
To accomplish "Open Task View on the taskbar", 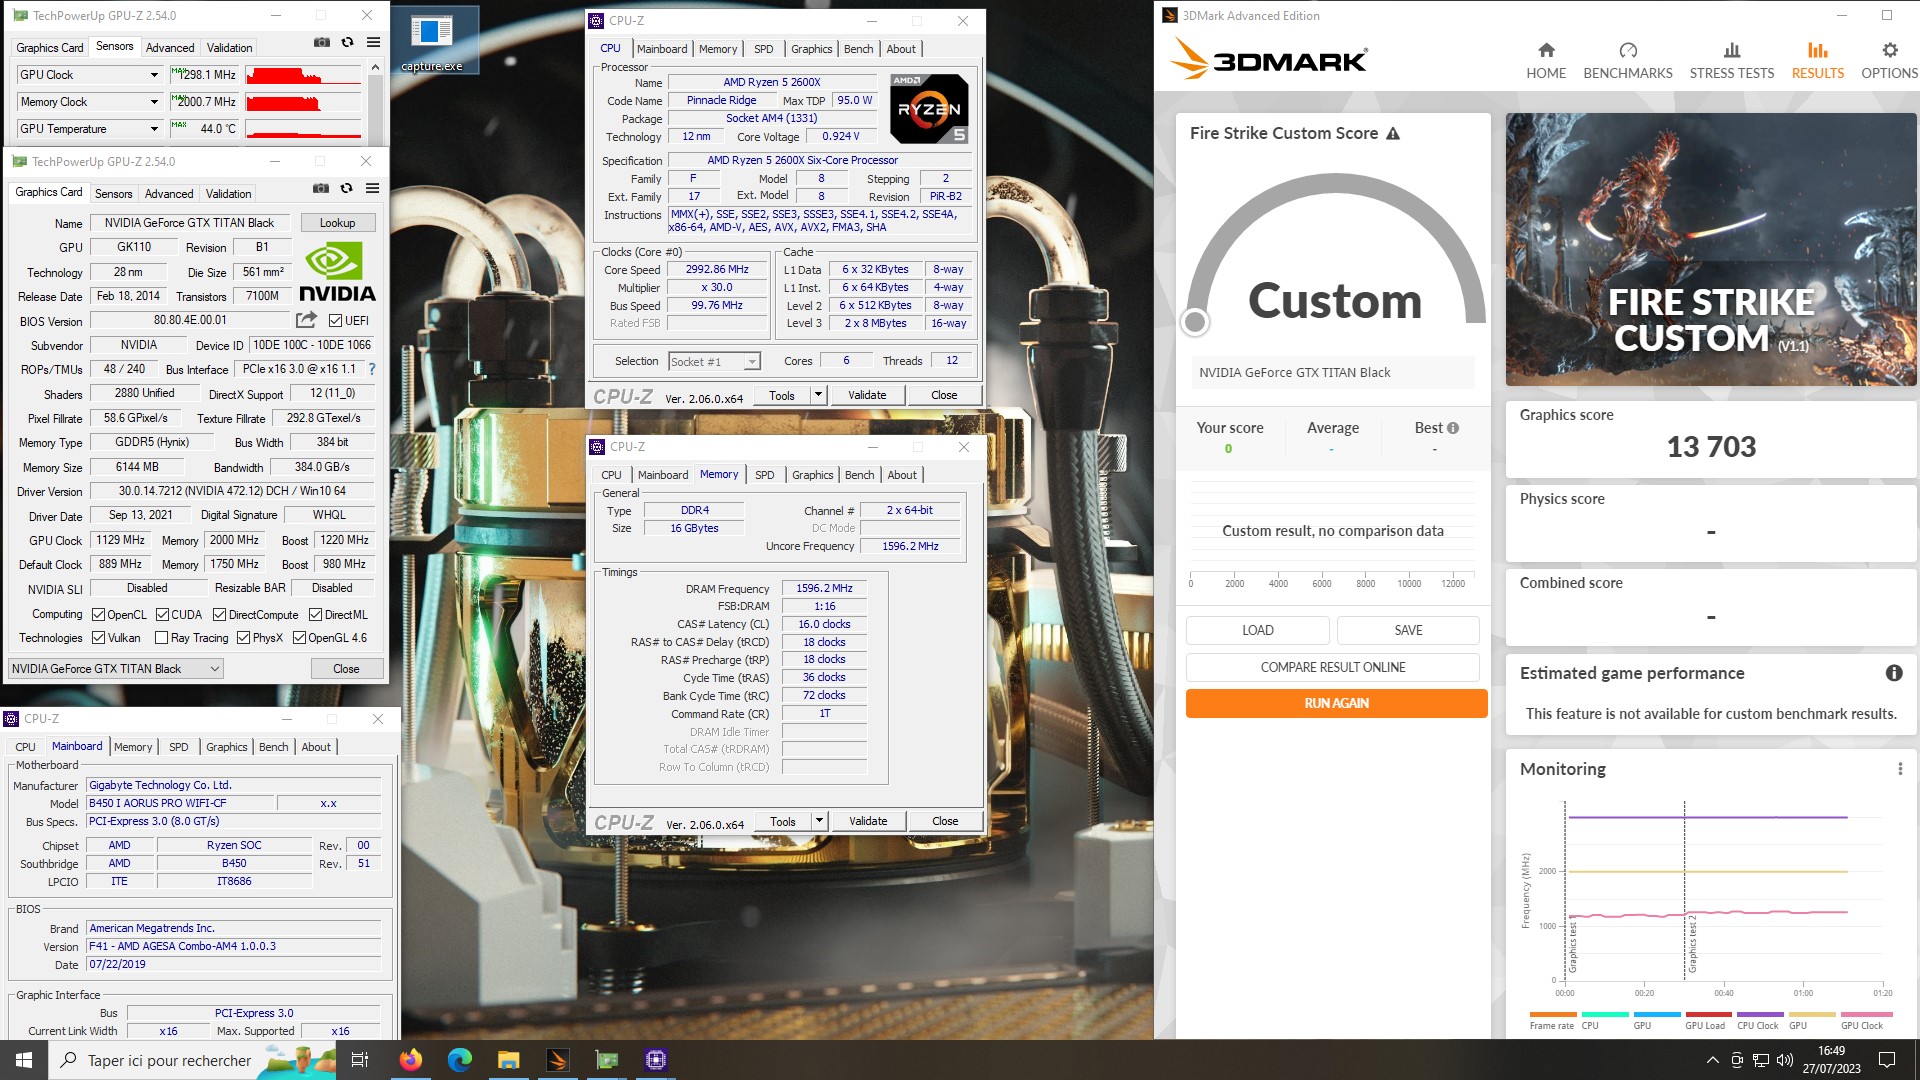I will pos(360,1060).
